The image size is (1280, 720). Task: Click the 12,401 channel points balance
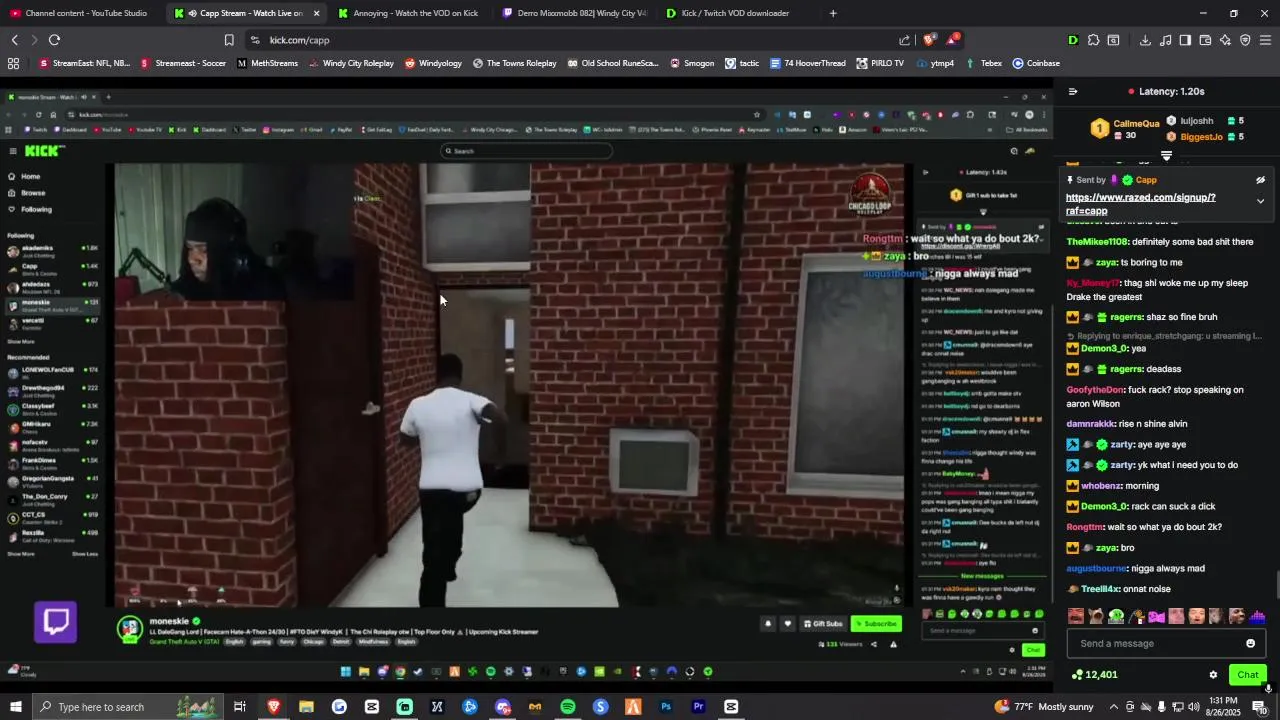pyautogui.click(x=1094, y=675)
